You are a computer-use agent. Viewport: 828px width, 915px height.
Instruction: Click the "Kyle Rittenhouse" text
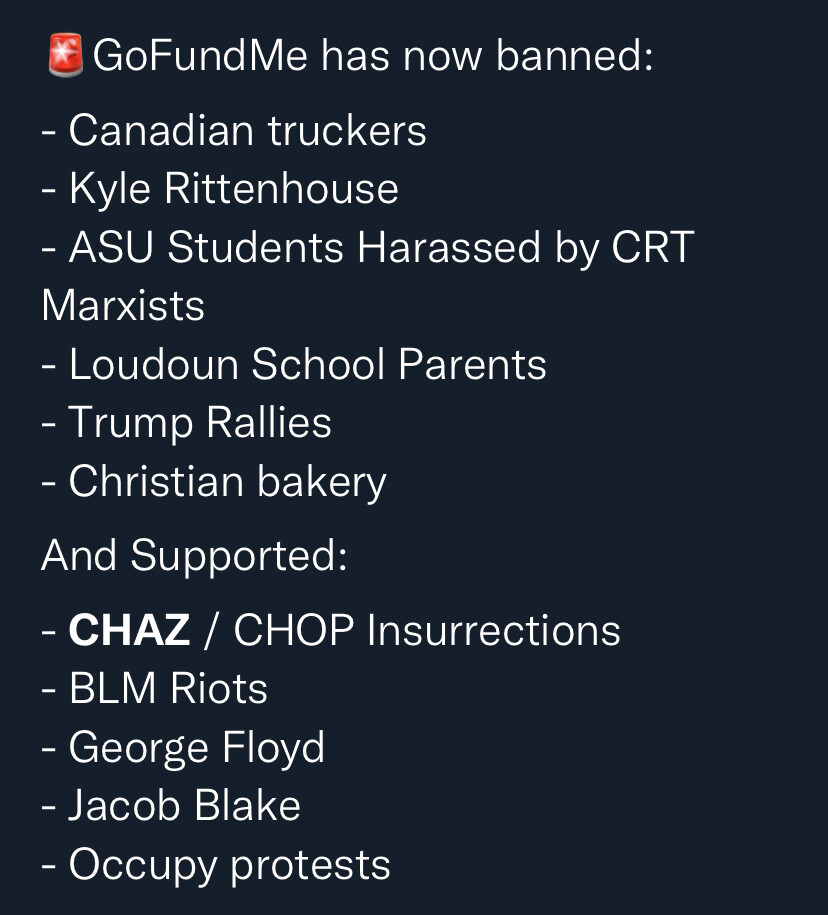click(233, 189)
